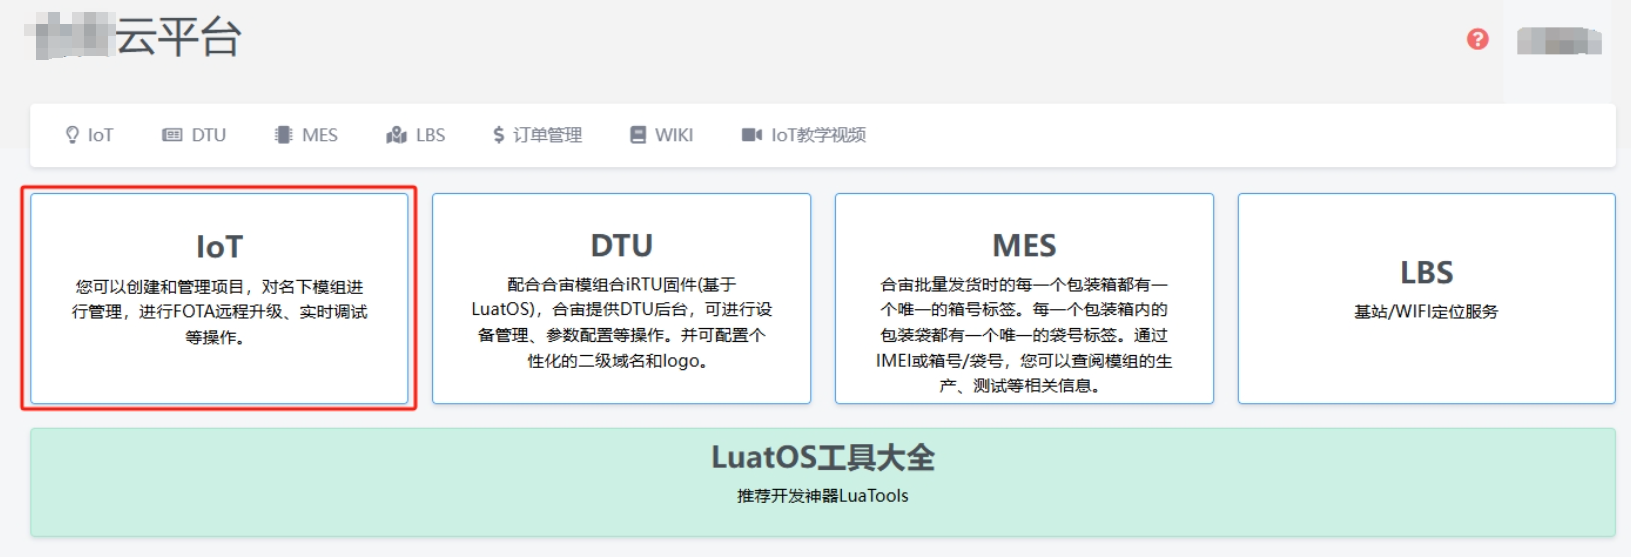1631x557 pixels.
Task: Select the MES chip icon in navbar
Action: tap(284, 135)
